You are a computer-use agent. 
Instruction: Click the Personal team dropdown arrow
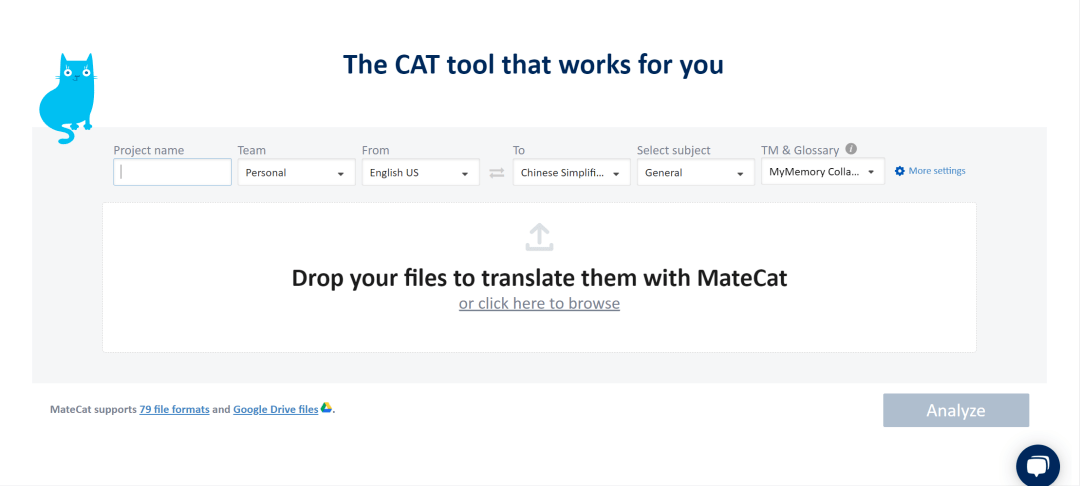(341, 173)
